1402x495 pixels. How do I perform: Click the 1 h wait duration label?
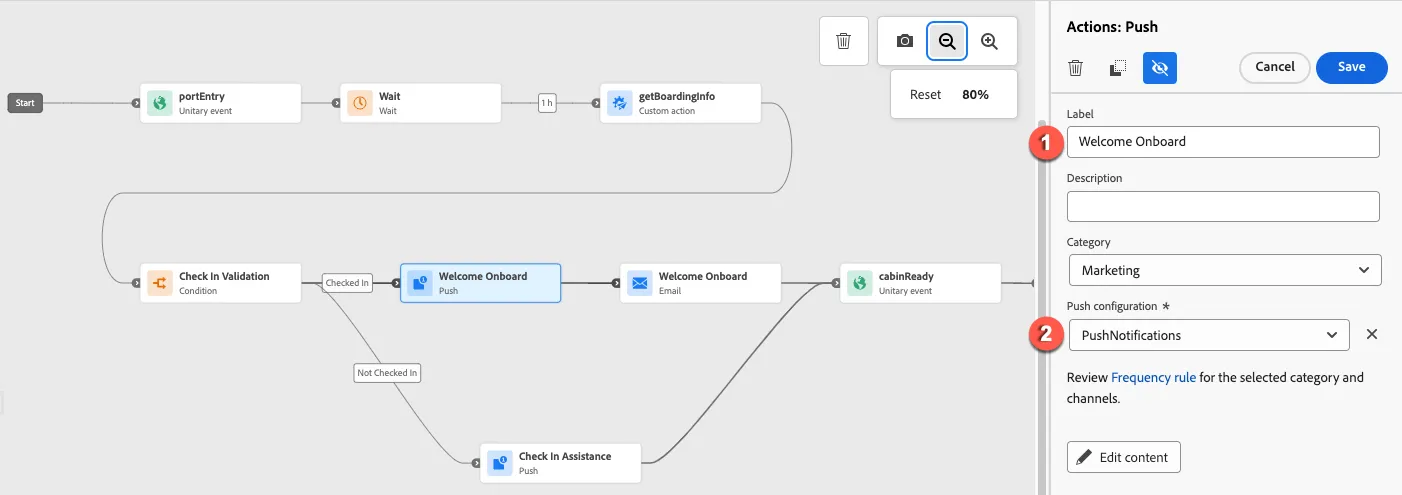[547, 103]
